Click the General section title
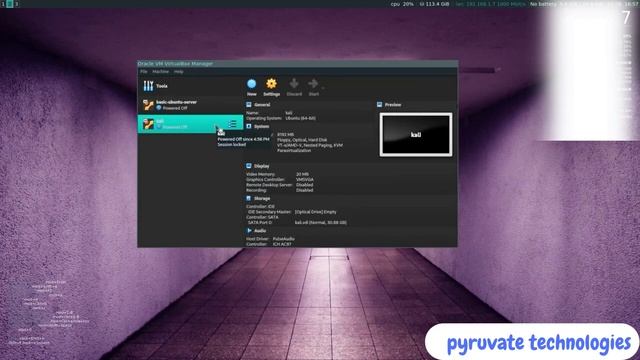 coord(262,105)
